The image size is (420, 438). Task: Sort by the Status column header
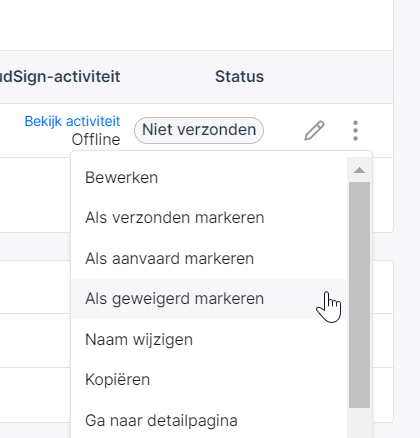point(239,76)
